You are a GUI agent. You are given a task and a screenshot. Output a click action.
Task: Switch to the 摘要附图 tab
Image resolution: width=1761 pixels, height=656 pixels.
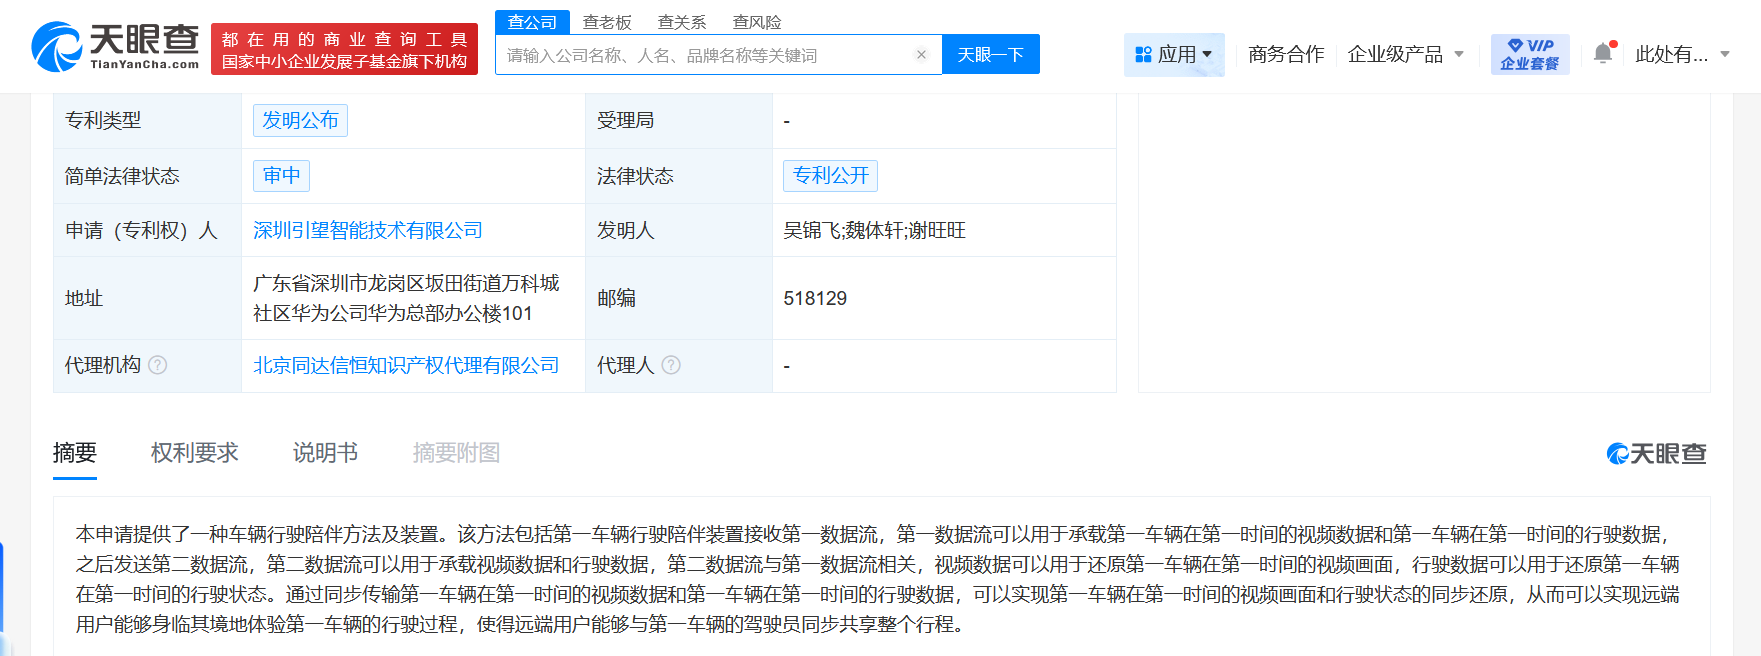coord(456,453)
